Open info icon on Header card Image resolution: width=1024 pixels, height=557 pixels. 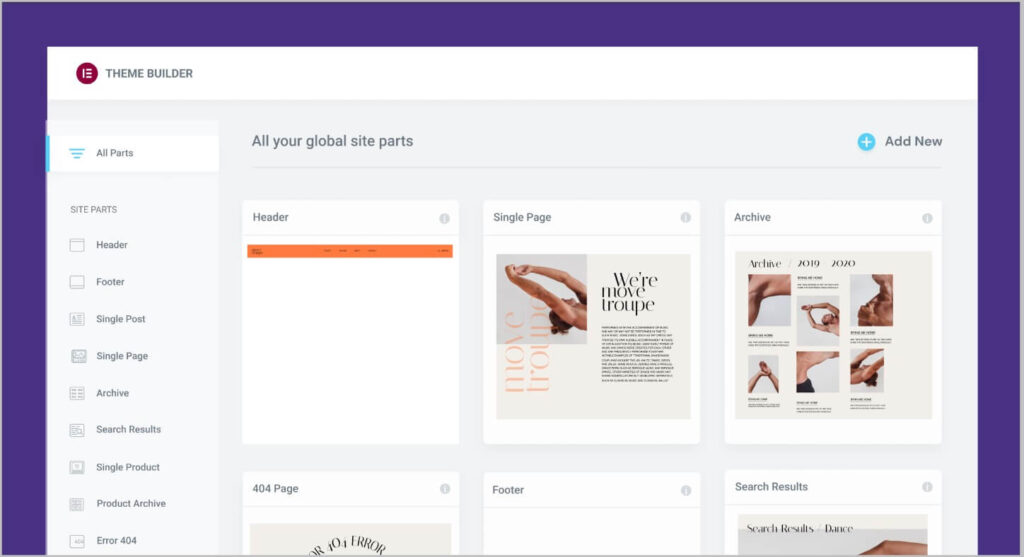click(x=444, y=218)
